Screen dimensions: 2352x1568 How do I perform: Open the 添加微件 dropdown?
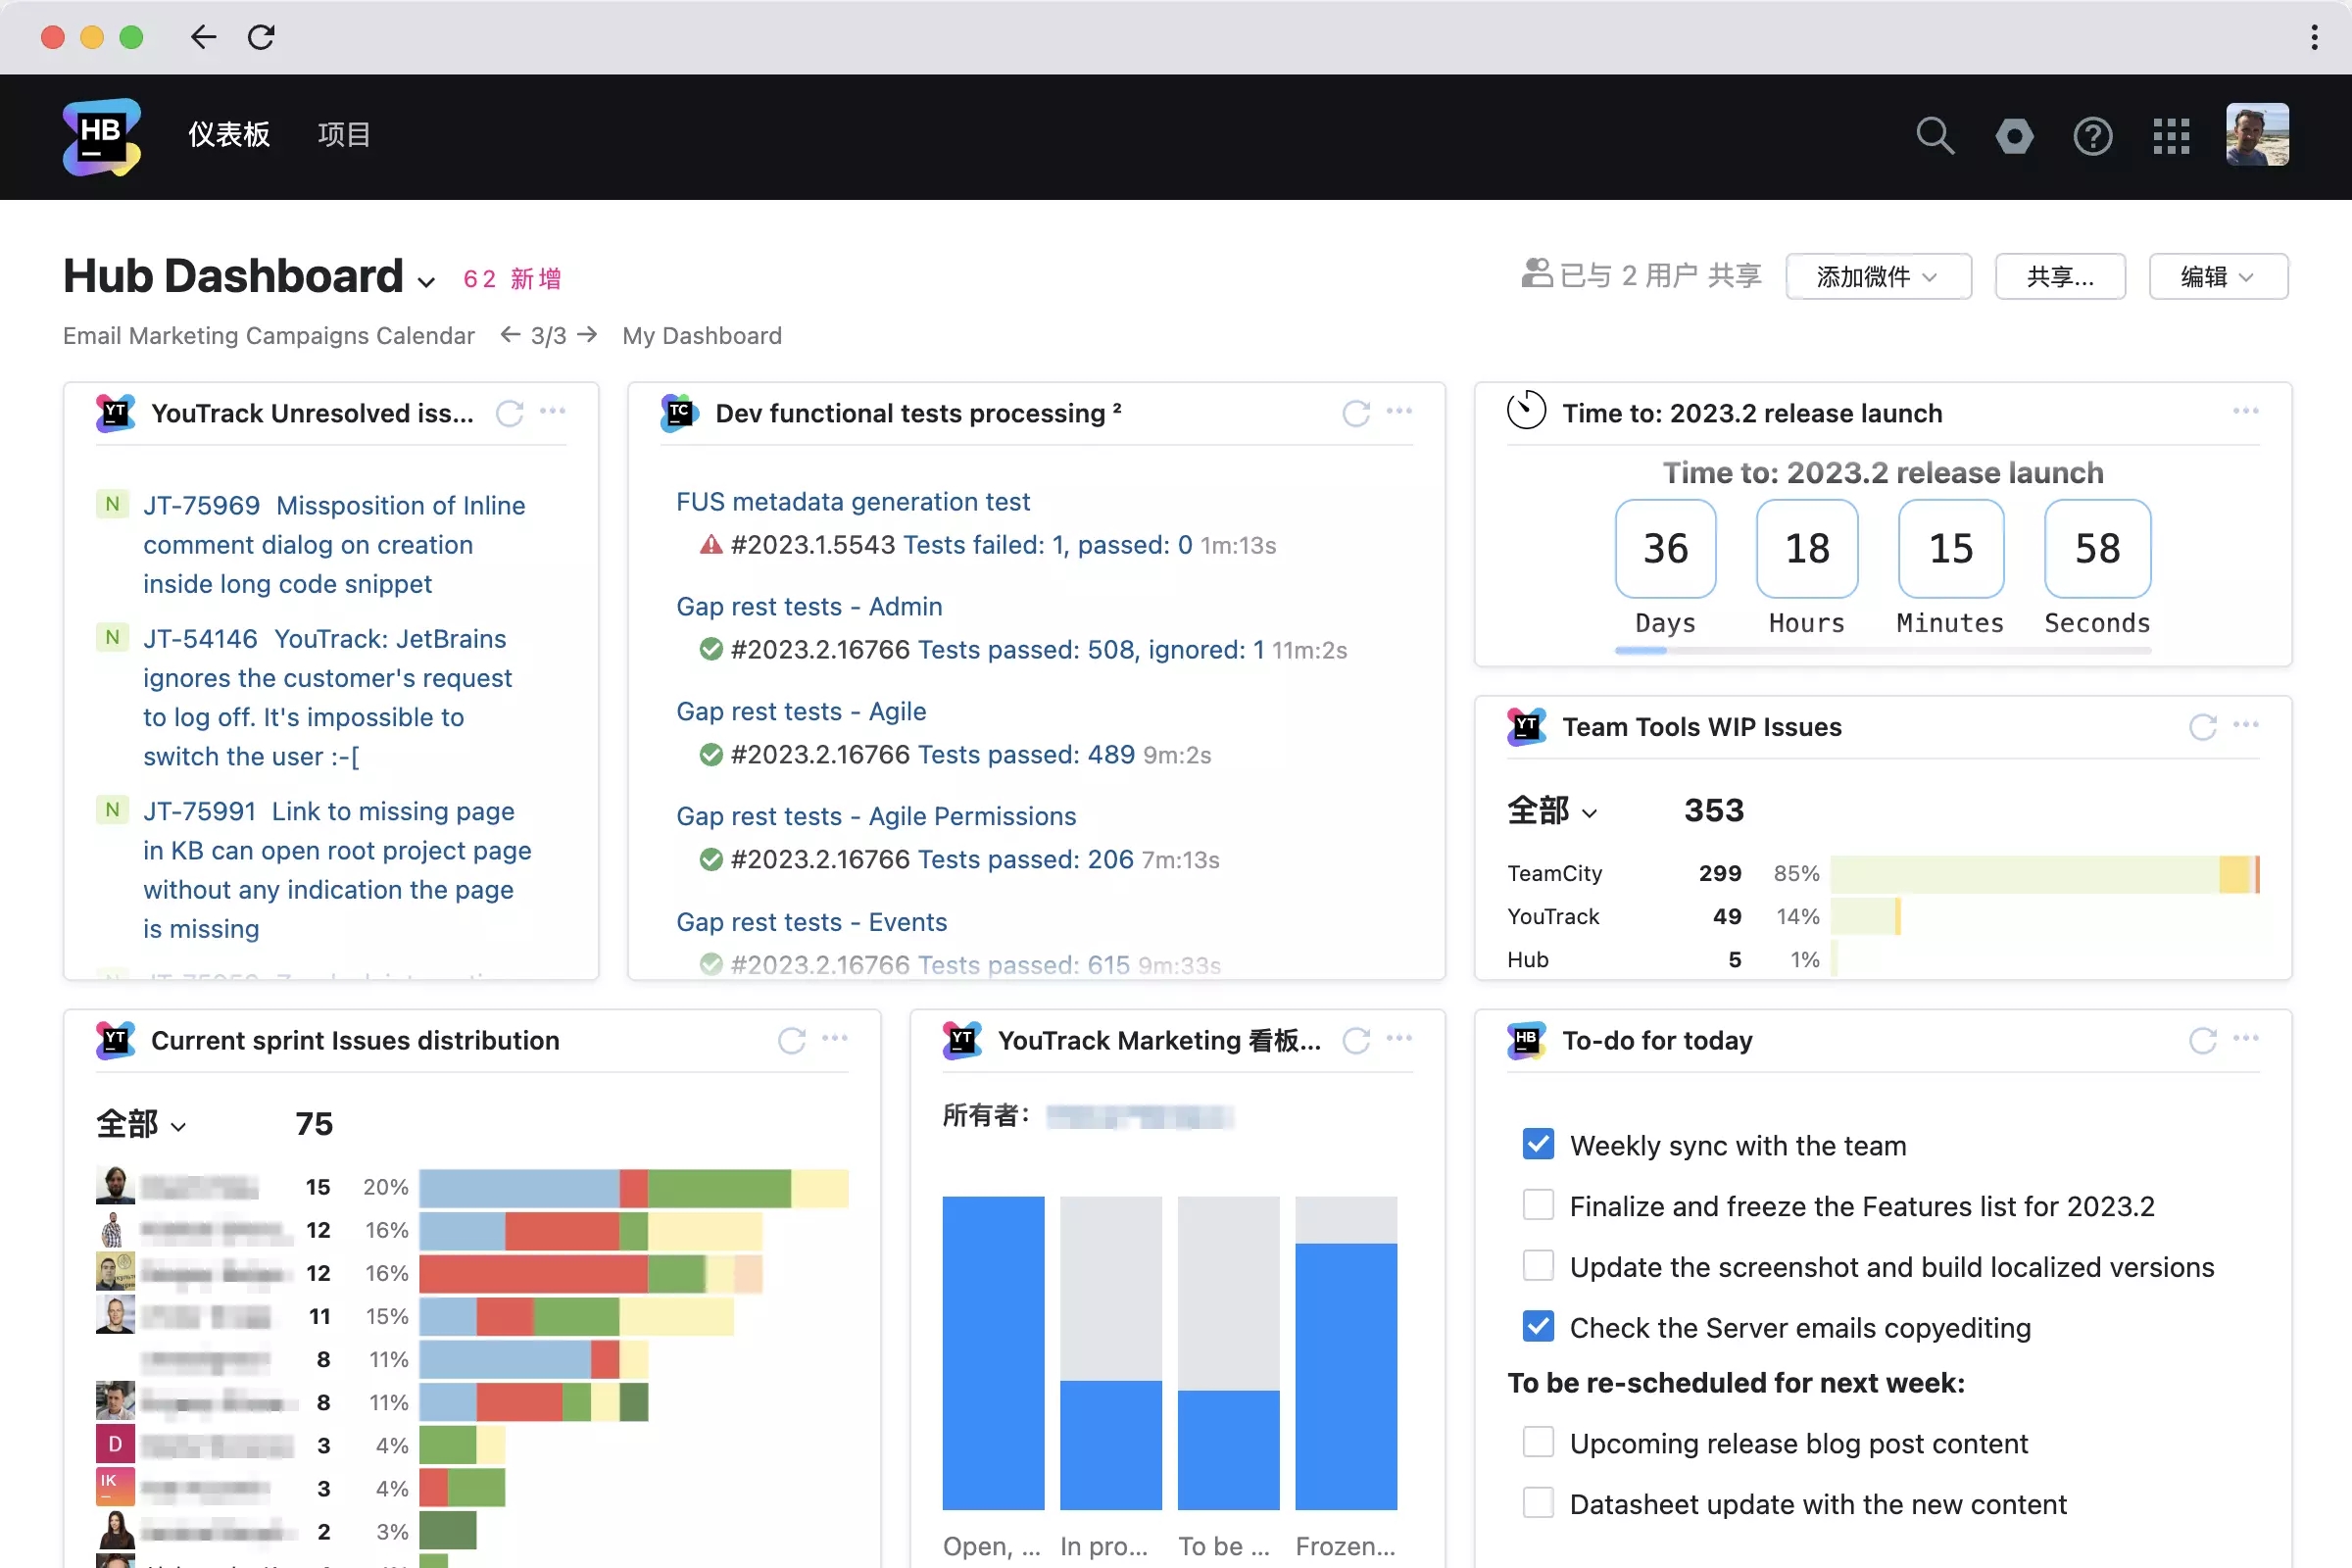pos(1877,277)
